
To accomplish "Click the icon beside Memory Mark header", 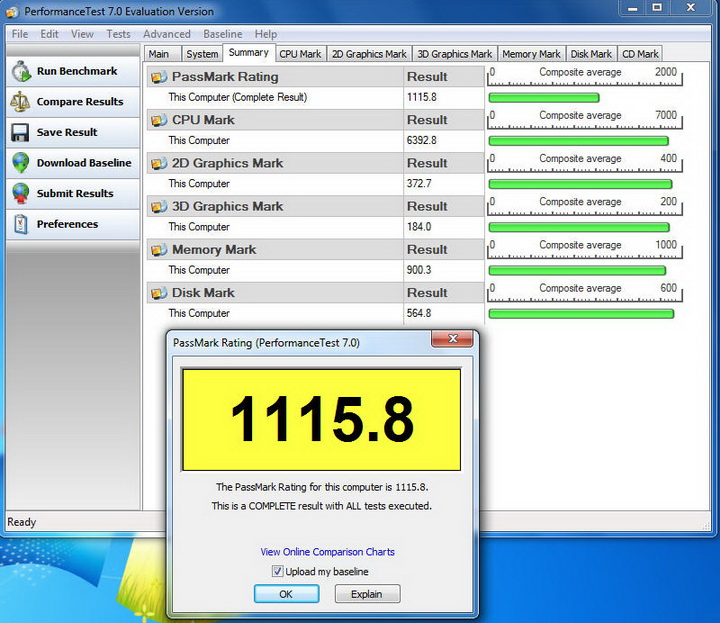I will tap(159, 250).
